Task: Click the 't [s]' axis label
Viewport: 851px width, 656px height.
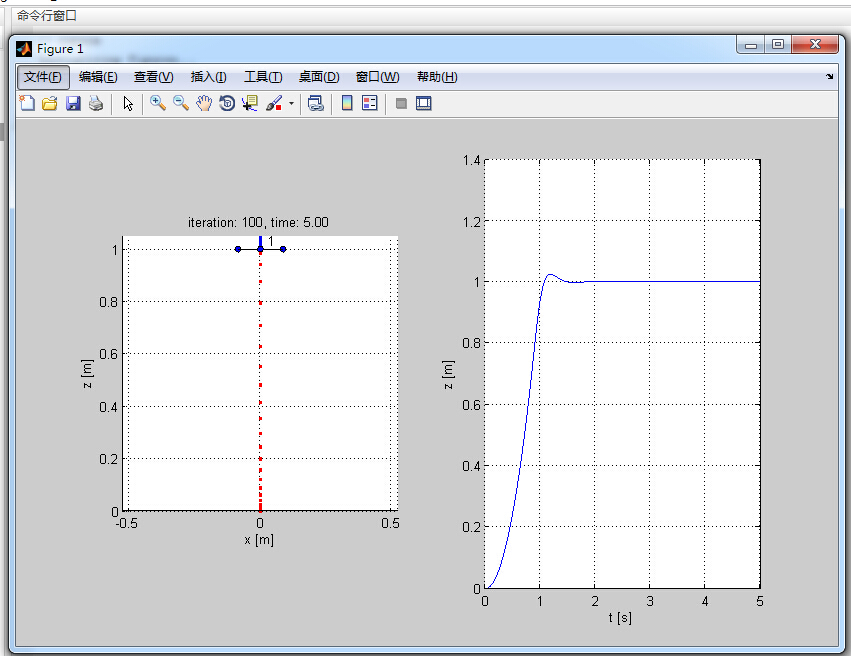Action: [620, 617]
